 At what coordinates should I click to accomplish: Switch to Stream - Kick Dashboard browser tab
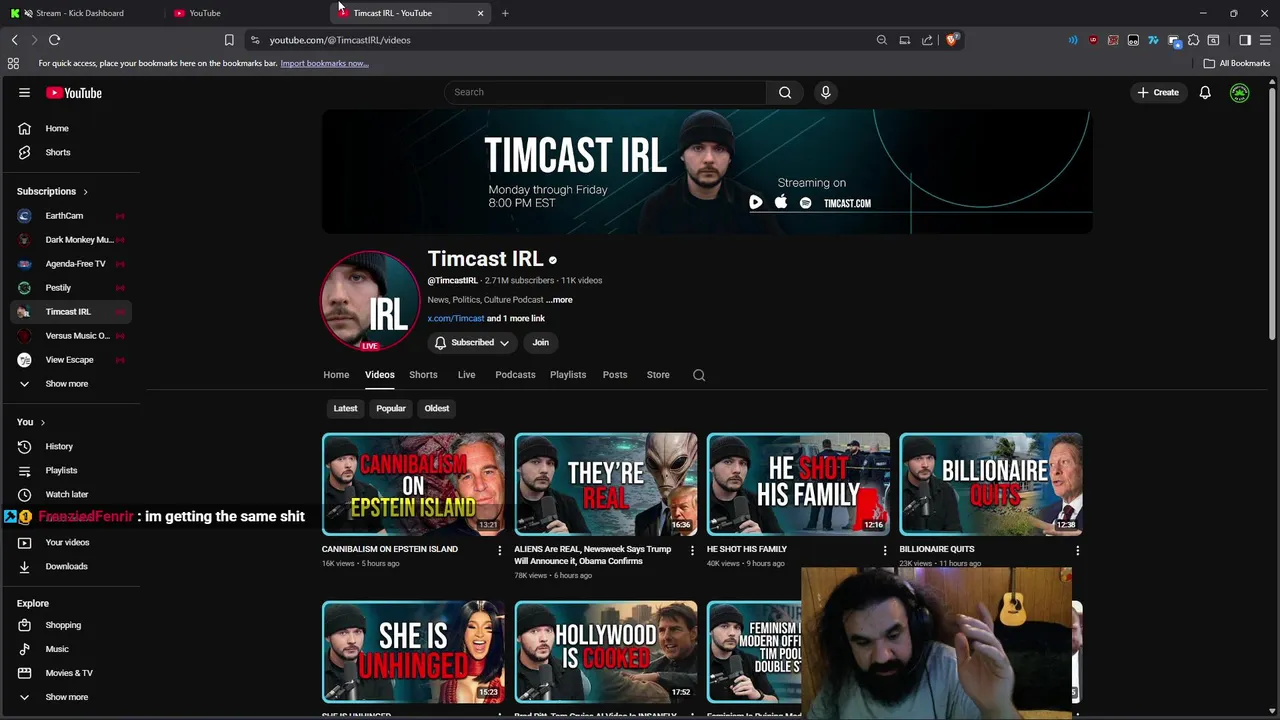80,13
